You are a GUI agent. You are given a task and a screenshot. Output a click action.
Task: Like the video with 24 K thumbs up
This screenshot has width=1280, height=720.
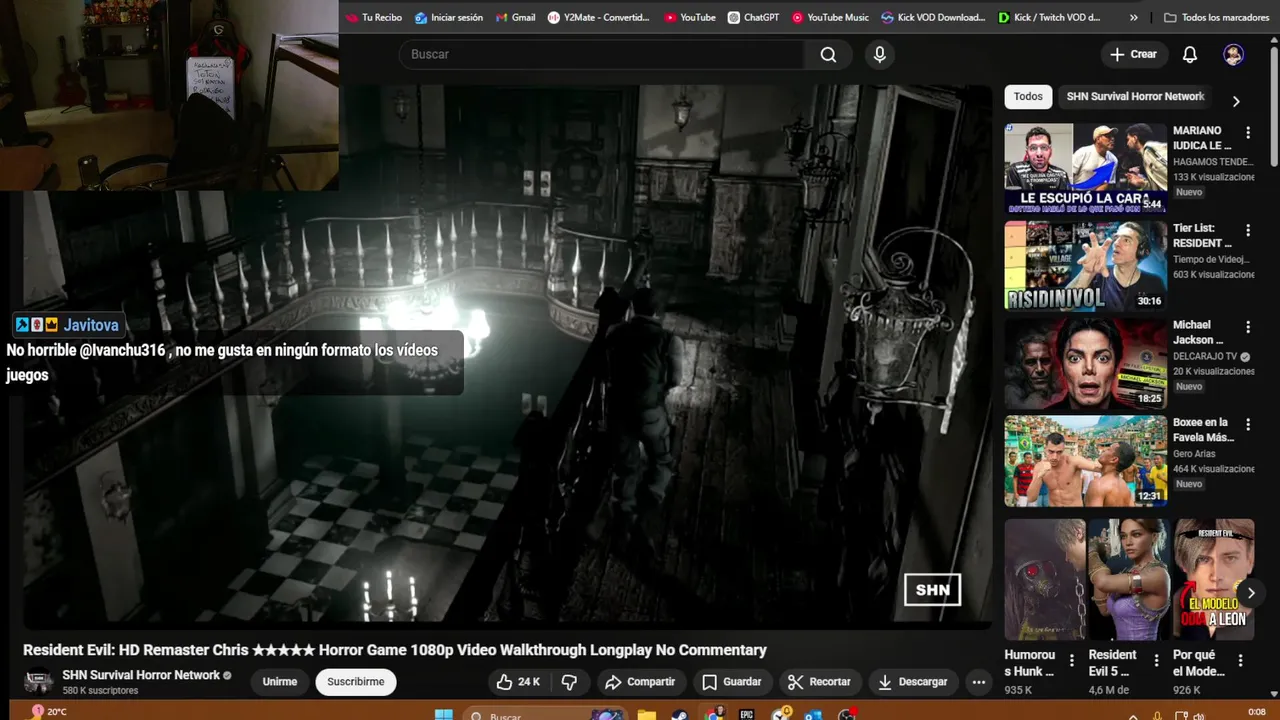click(x=518, y=682)
